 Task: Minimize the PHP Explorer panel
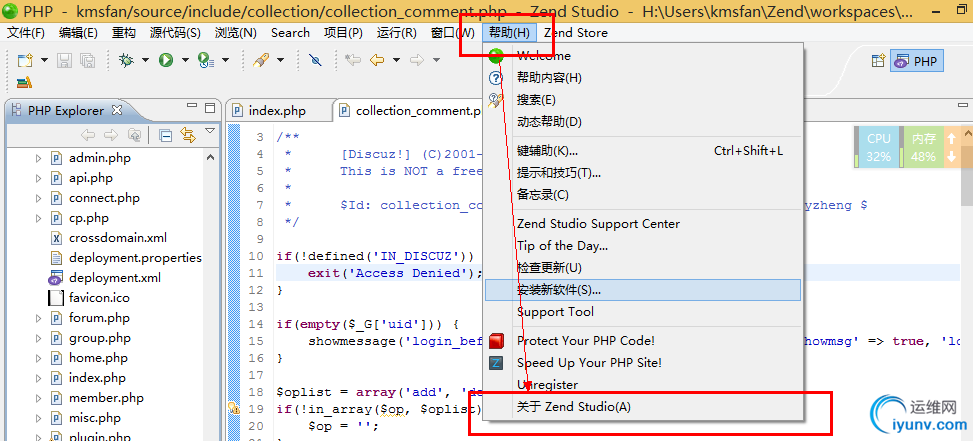192,107
